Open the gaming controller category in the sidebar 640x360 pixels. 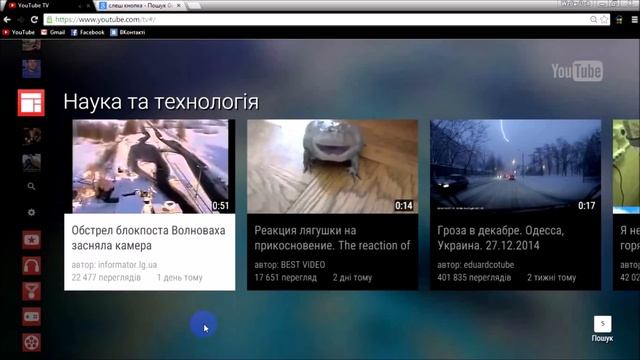[31, 317]
